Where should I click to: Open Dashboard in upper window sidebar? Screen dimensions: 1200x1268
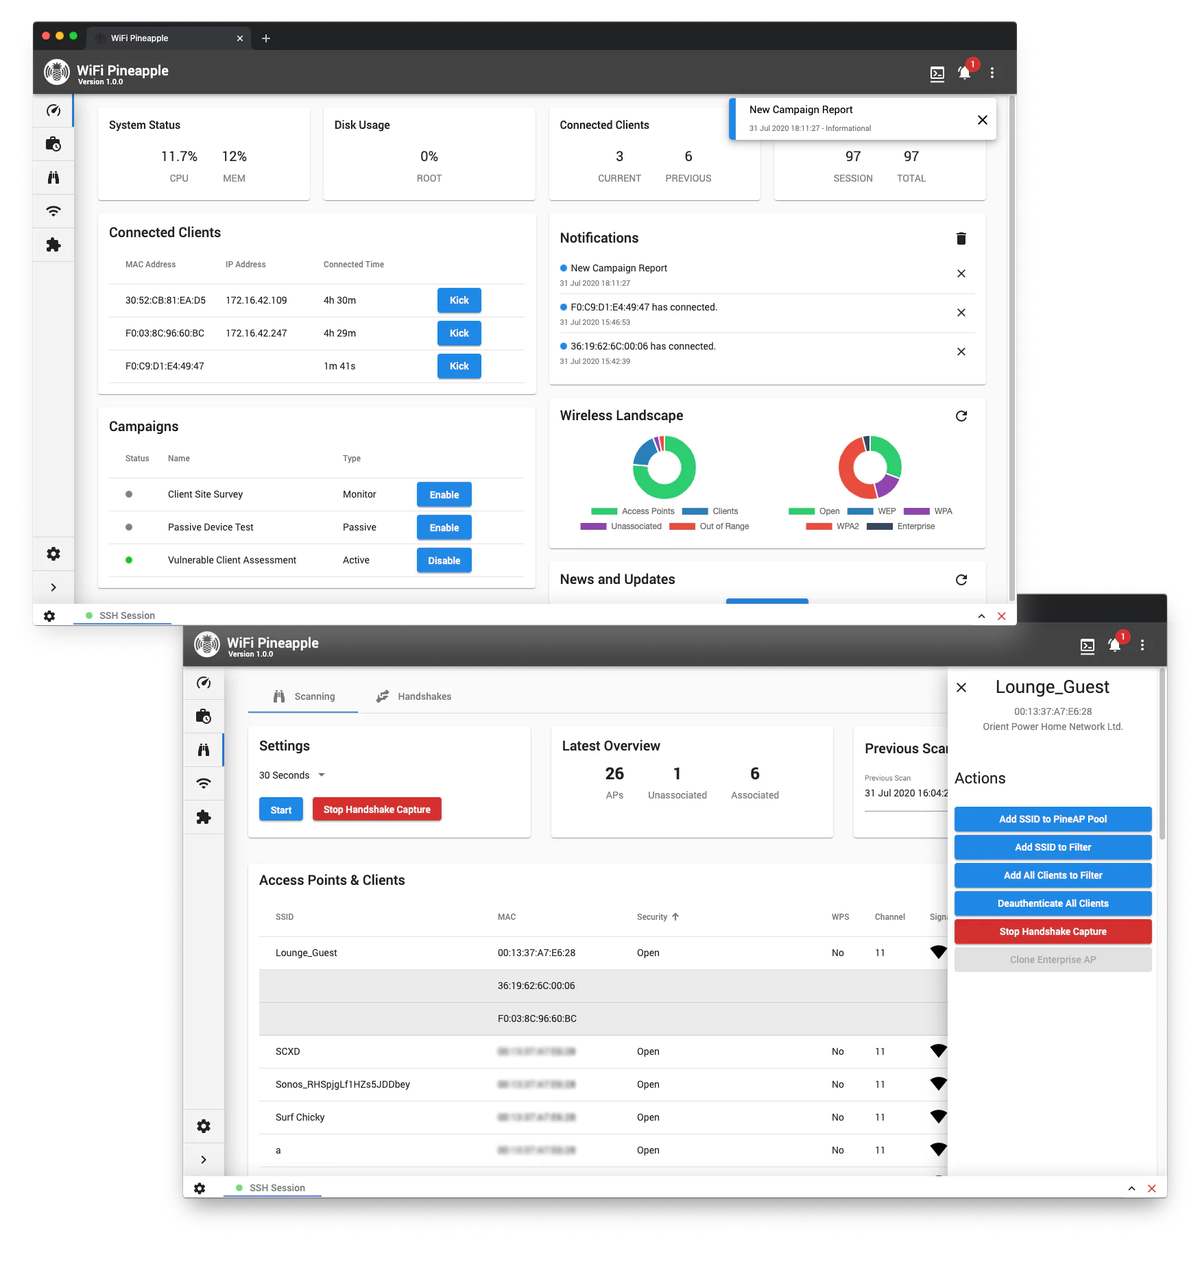click(53, 111)
